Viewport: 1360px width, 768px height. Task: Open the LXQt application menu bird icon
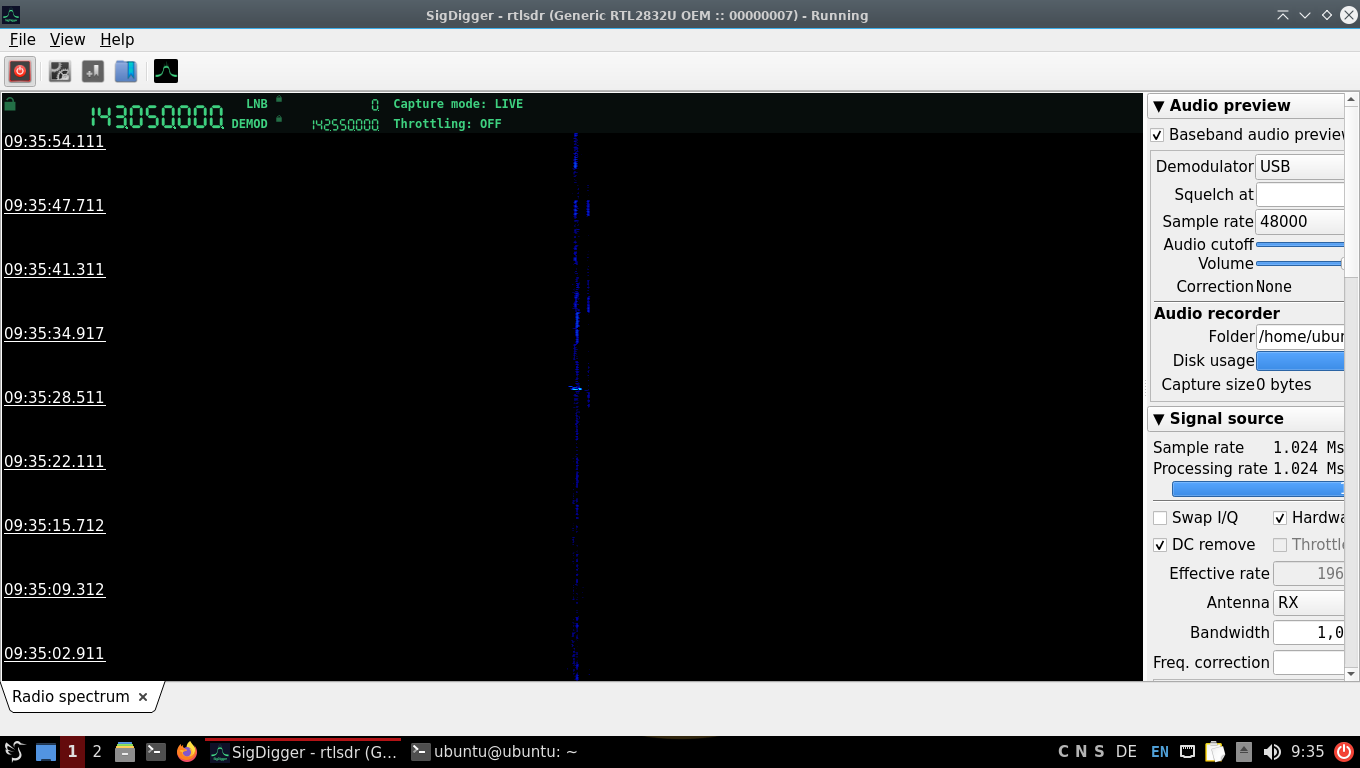[14, 752]
